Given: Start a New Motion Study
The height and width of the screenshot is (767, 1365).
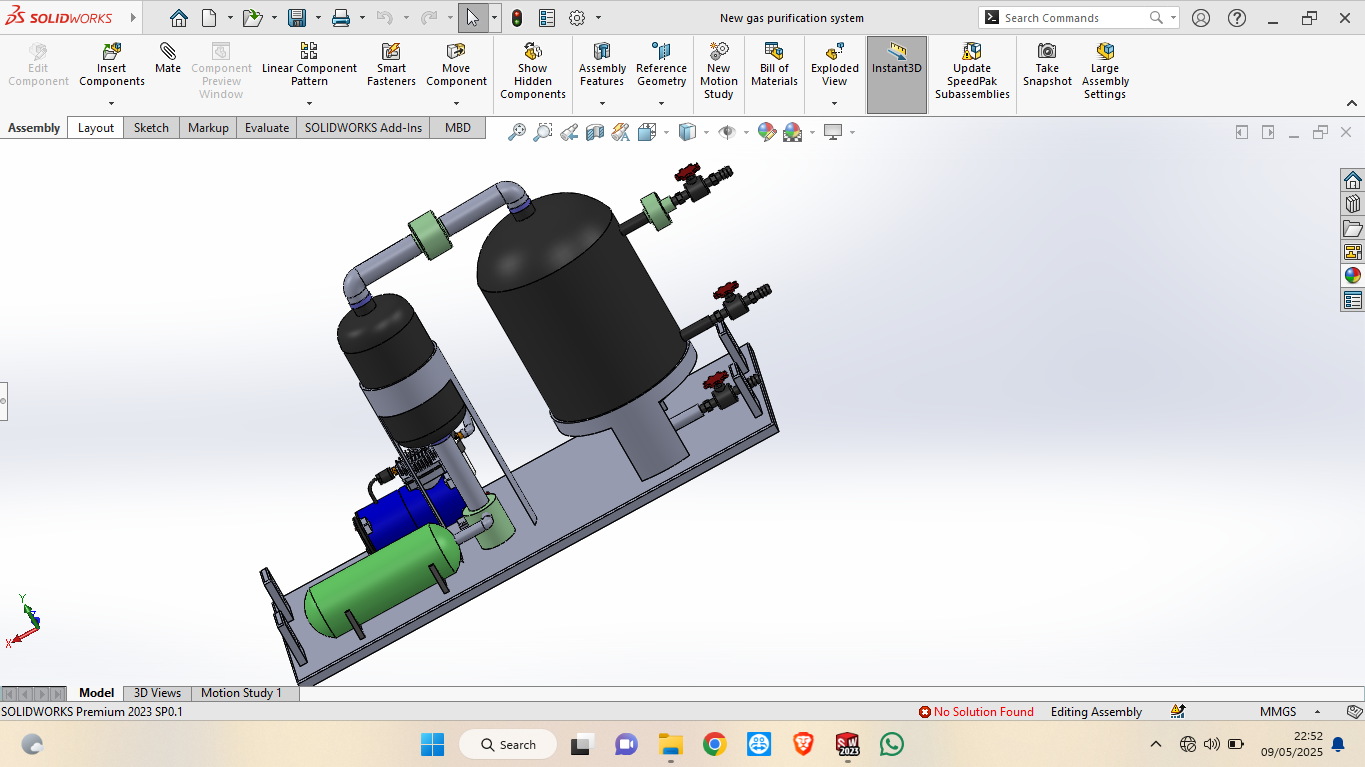Looking at the screenshot, I should tap(719, 71).
